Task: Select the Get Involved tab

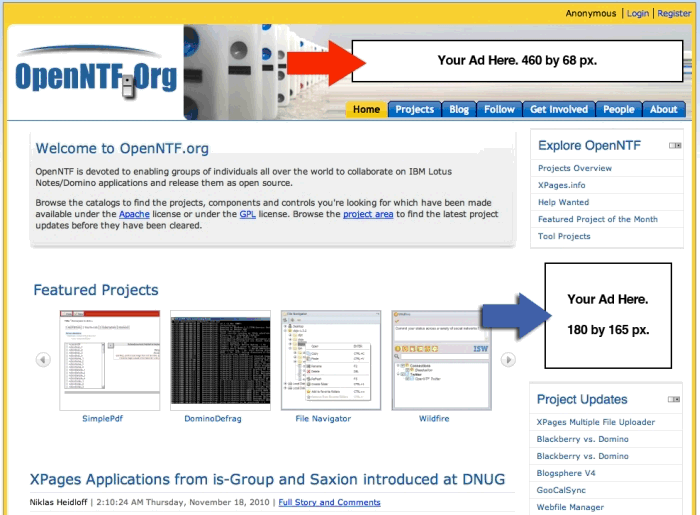Action: pyautogui.click(x=558, y=109)
